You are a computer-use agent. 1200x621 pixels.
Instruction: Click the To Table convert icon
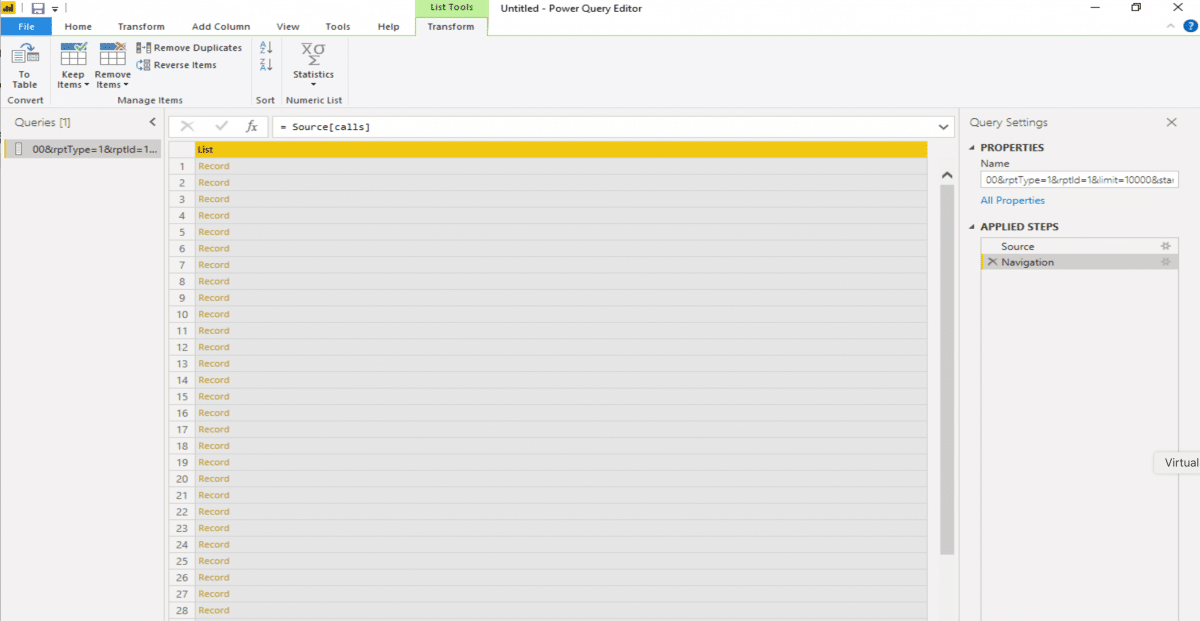click(25, 66)
